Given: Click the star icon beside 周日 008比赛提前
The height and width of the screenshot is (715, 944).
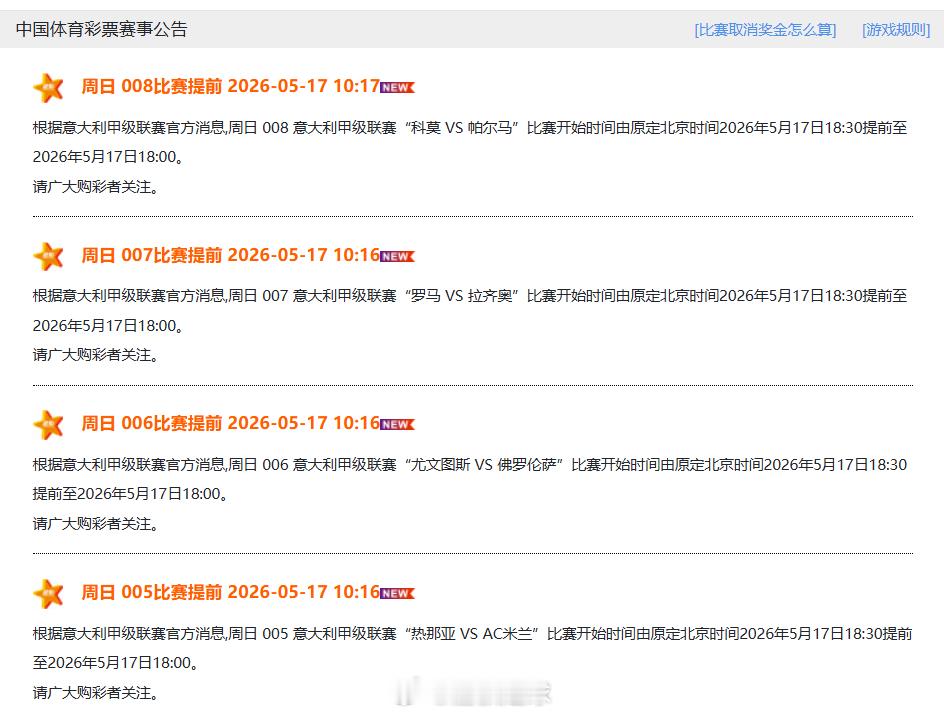Looking at the screenshot, I should coord(49,88).
